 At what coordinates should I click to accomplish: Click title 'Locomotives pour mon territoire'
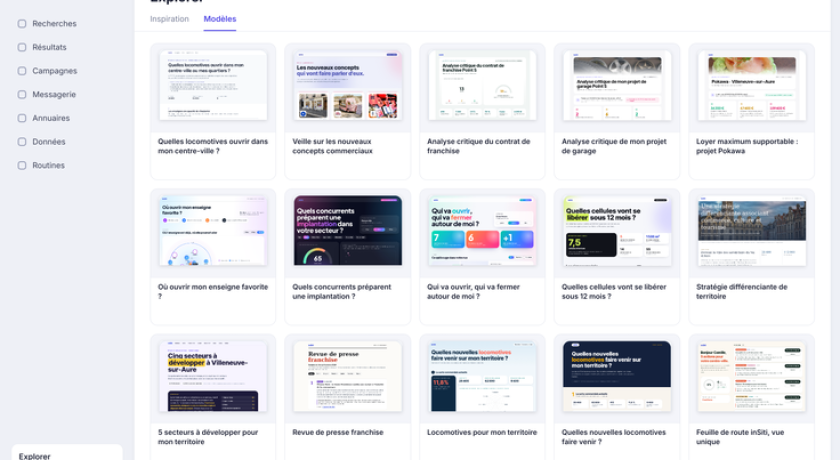482,432
